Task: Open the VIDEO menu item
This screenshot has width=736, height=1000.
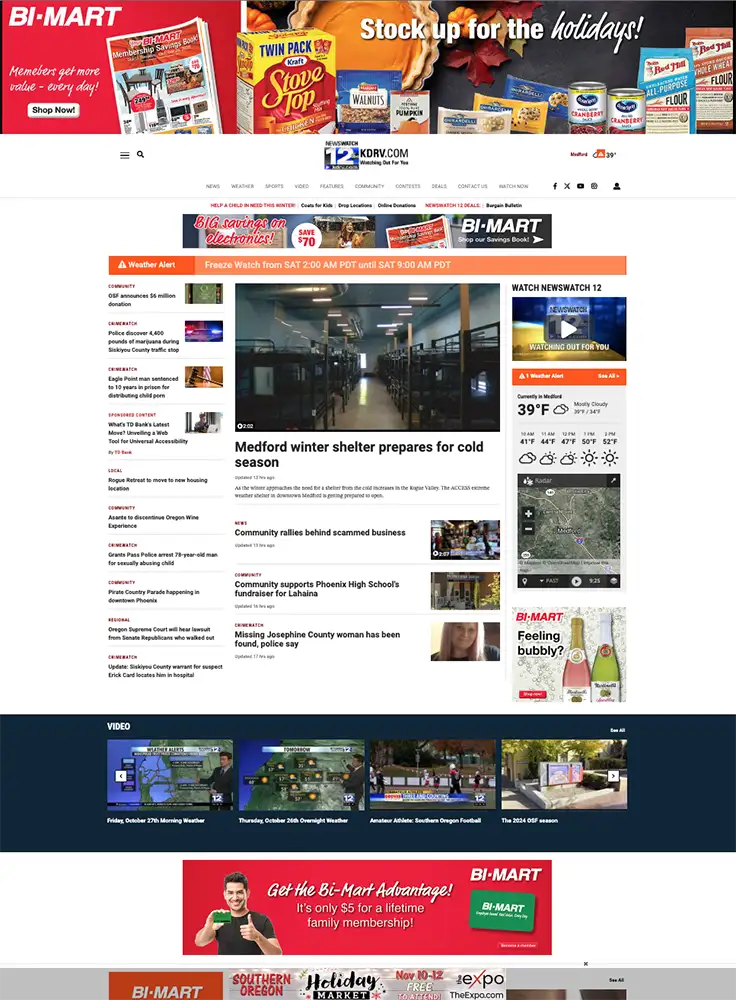Action: pos(302,186)
